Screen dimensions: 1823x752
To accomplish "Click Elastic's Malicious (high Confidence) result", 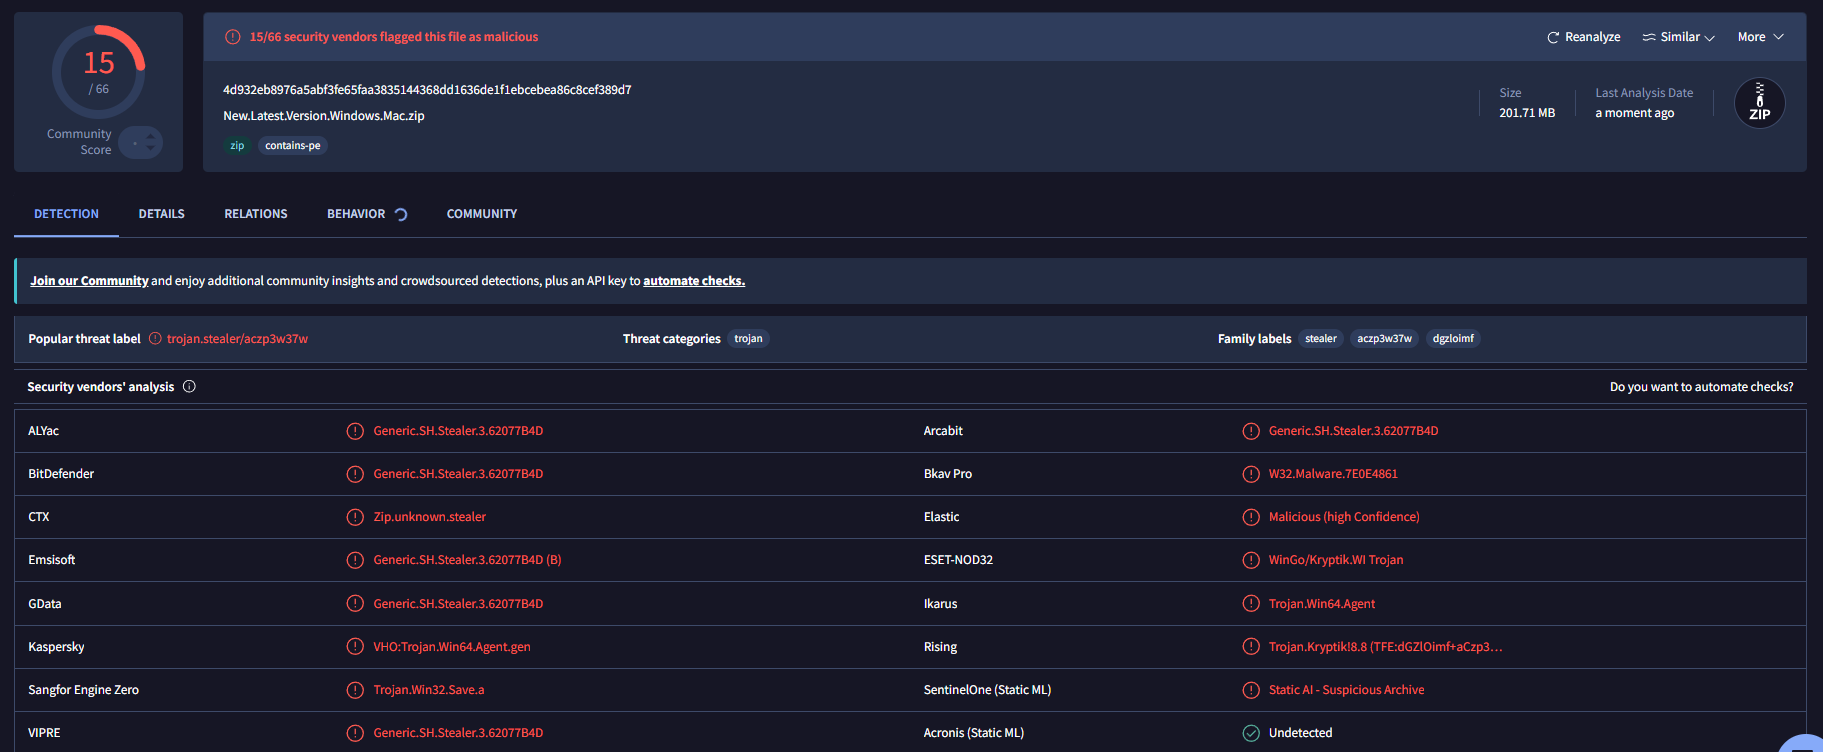I will click(1344, 517).
